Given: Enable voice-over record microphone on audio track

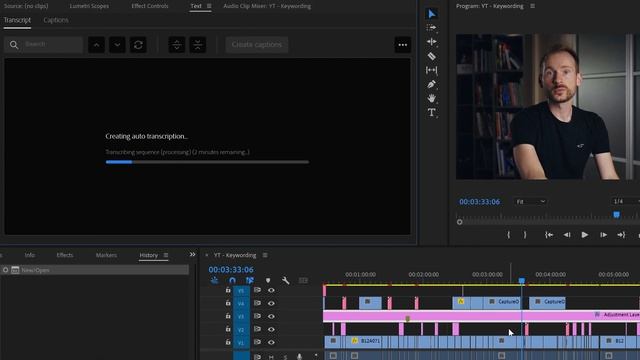Looking at the screenshot, I should pos(299,357).
